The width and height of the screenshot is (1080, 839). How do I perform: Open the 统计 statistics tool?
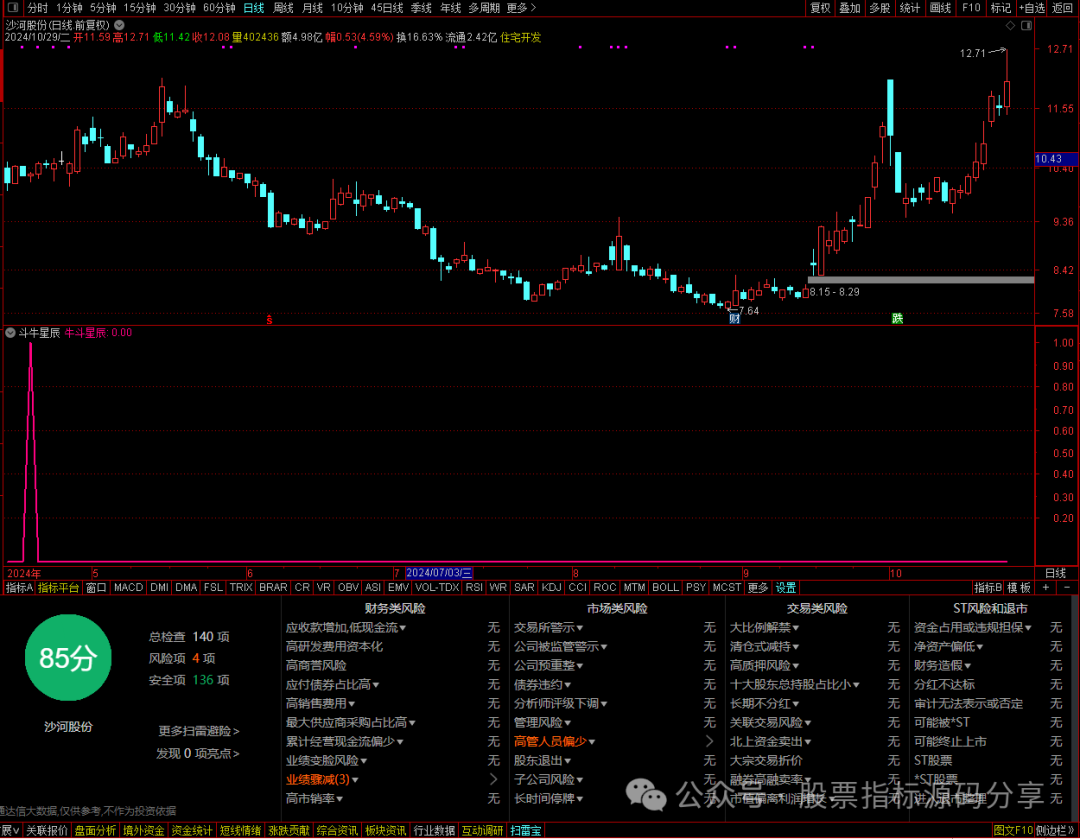909,8
